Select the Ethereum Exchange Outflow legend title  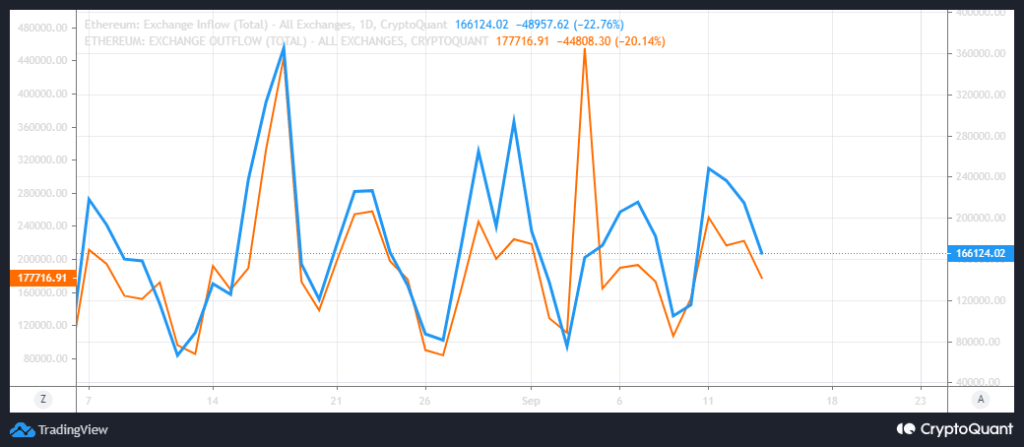(287, 41)
